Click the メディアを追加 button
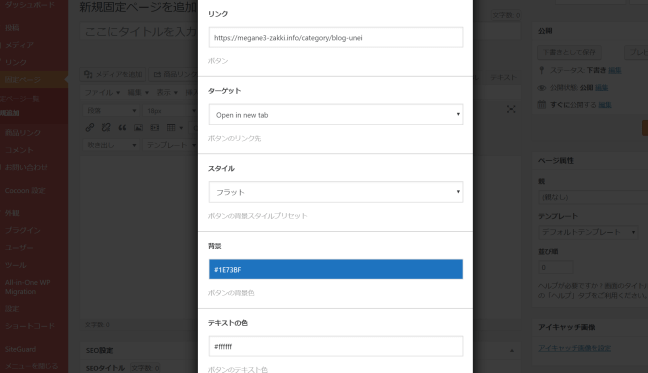648x373 pixels. [113, 74]
